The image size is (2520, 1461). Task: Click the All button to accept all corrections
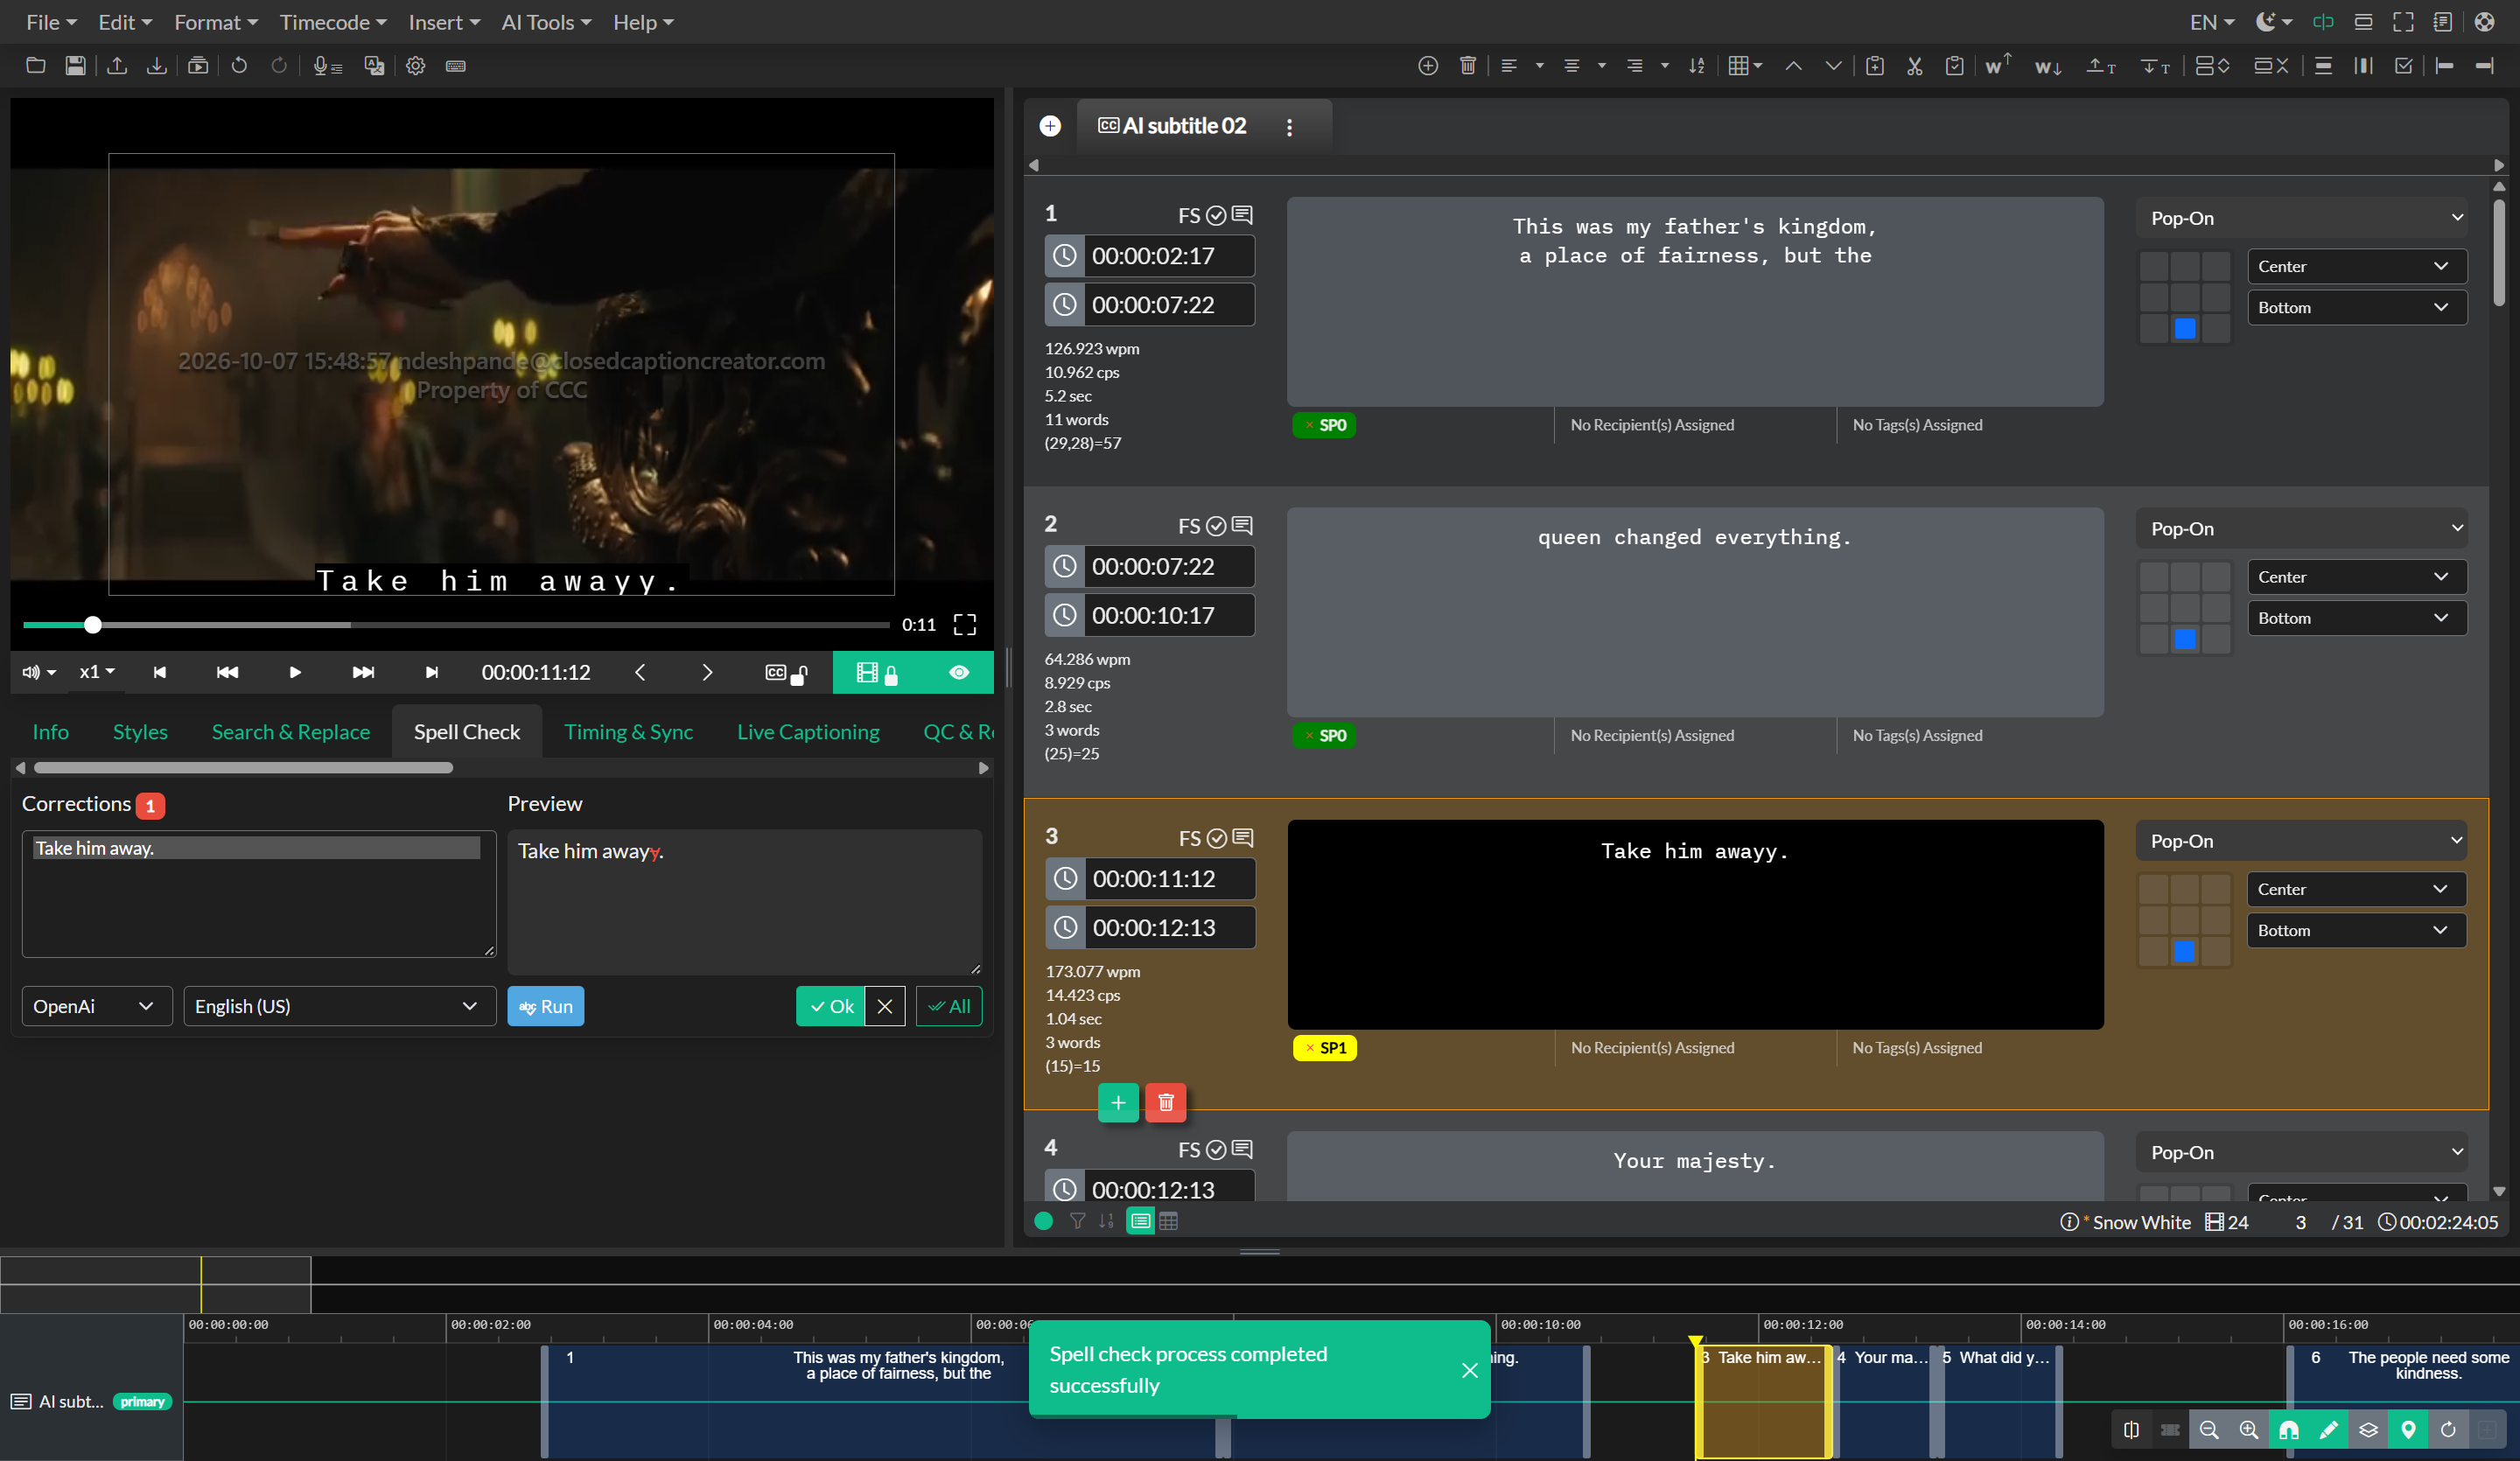pyautogui.click(x=949, y=1006)
